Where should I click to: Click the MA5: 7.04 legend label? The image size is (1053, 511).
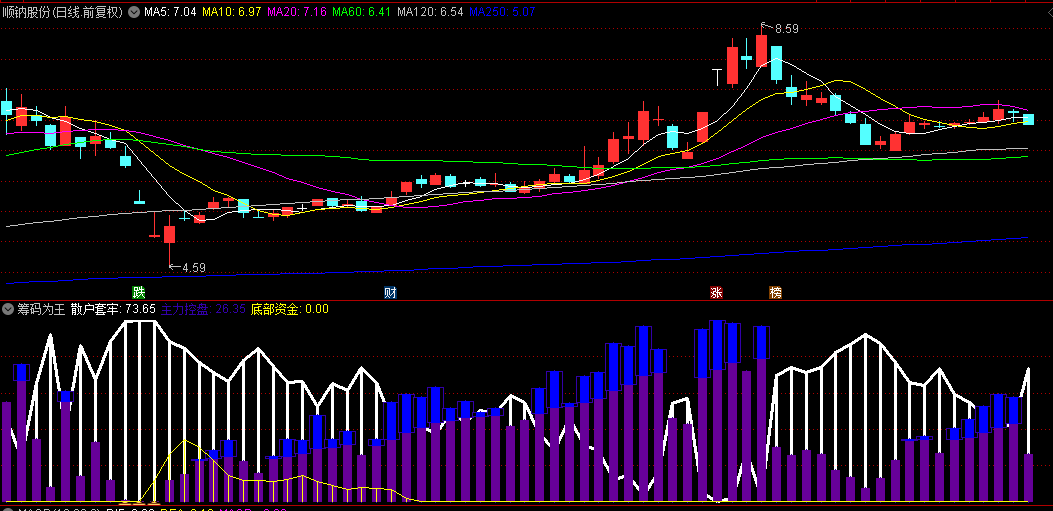[x=170, y=11]
